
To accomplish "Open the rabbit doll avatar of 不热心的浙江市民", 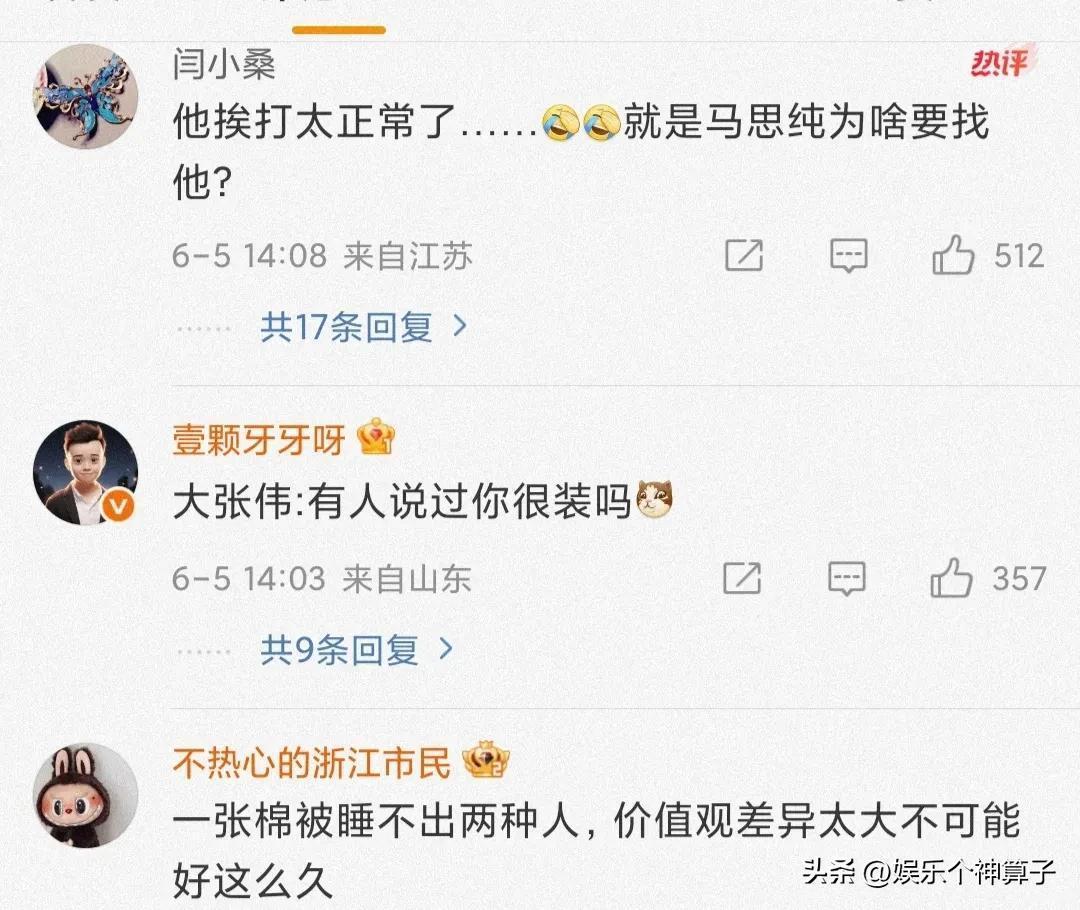I will (x=85, y=795).
